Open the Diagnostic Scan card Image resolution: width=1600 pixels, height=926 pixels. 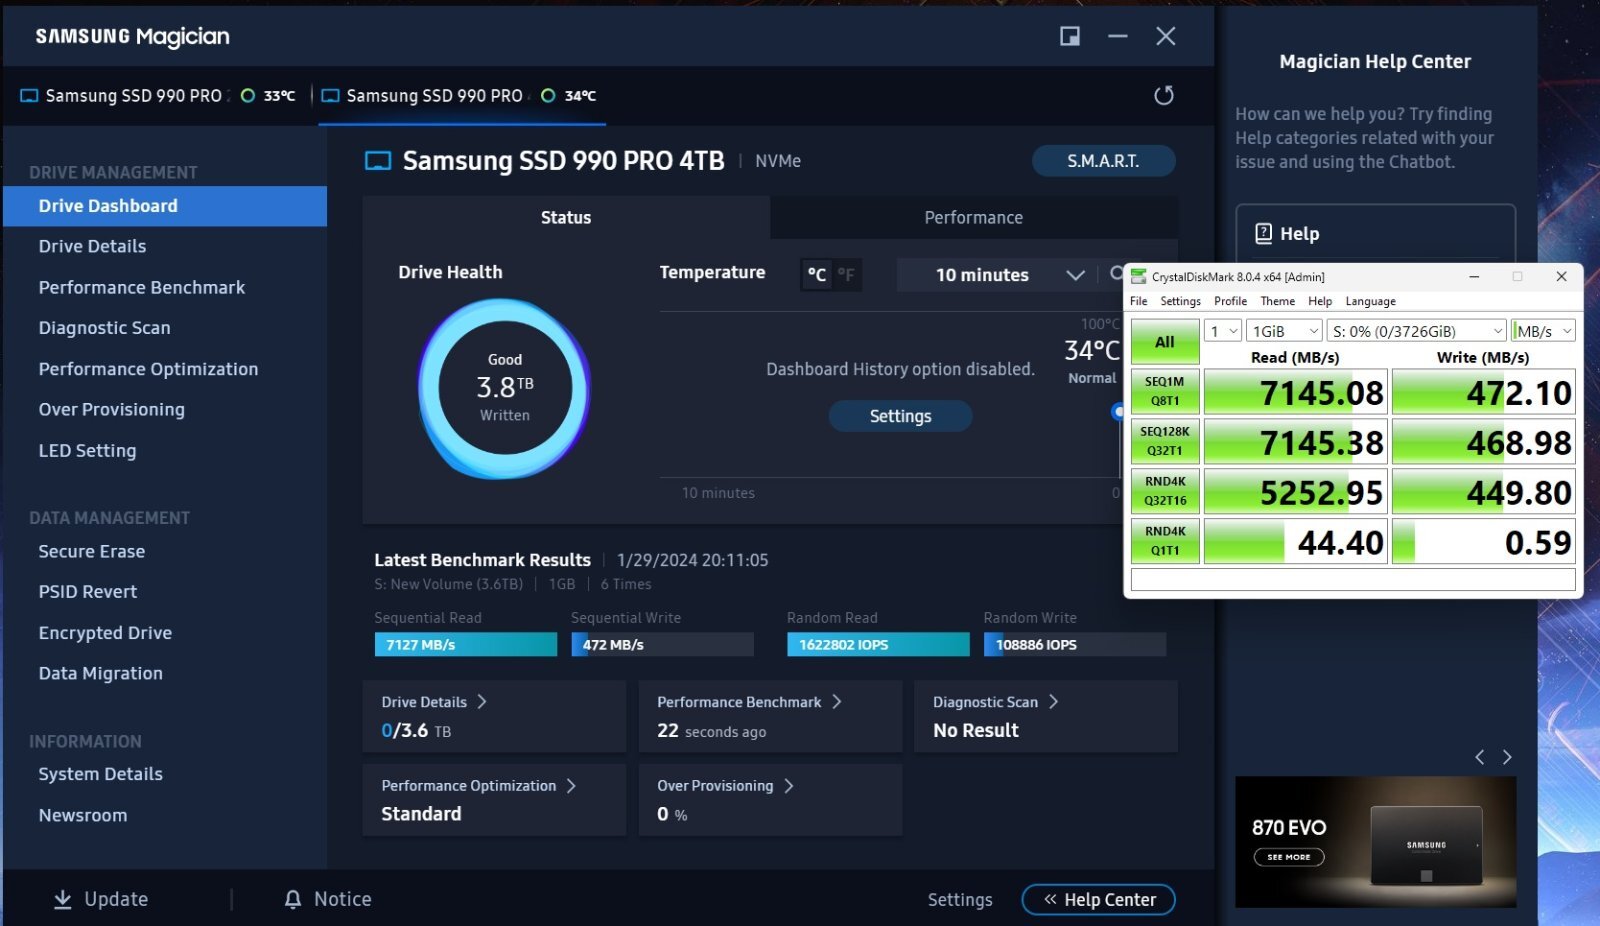point(1045,716)
